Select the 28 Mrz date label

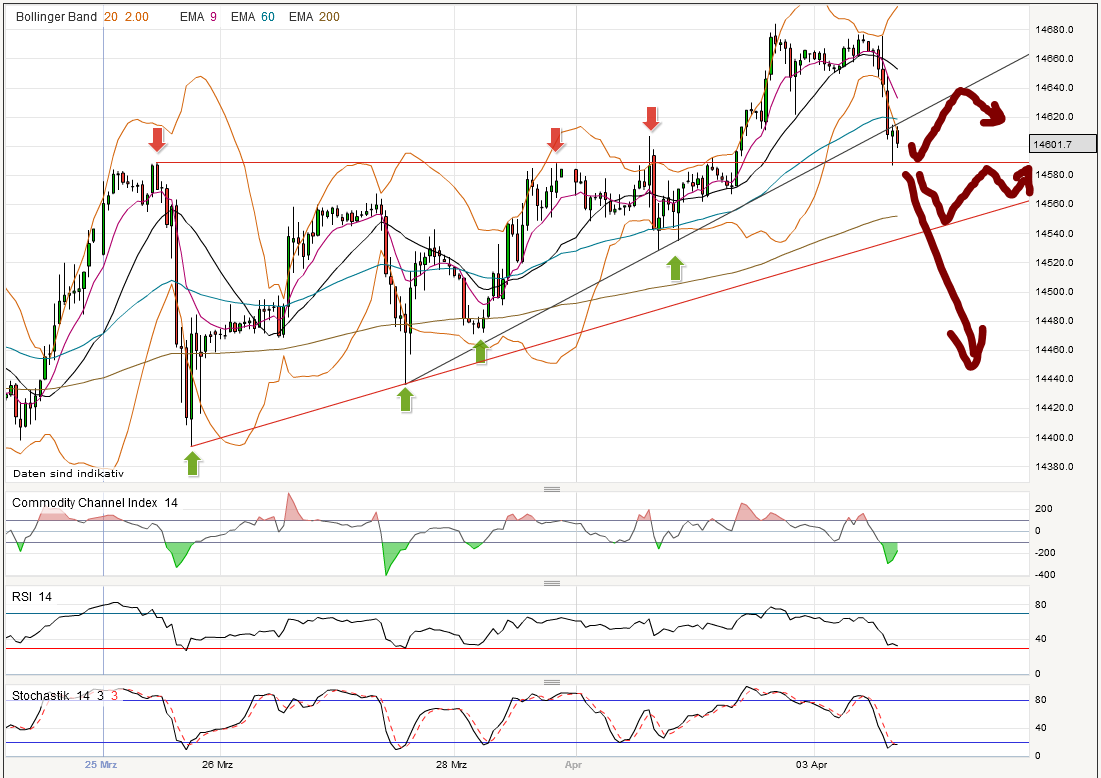451,765
